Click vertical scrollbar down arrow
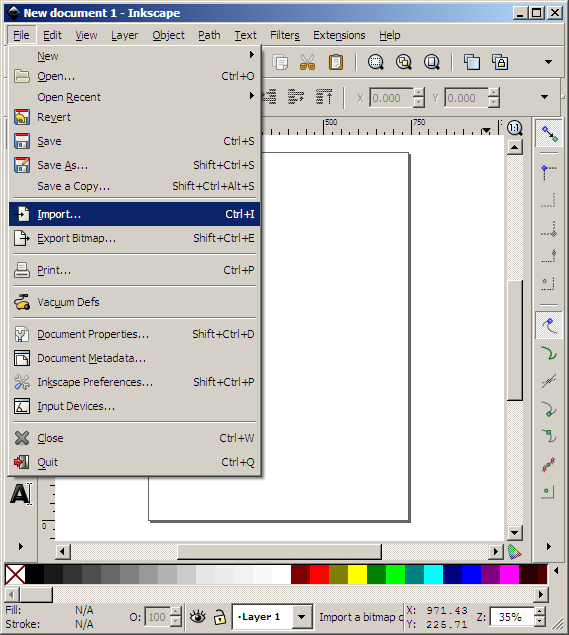The height and width of the screenshot is (635, 569). 514,533
